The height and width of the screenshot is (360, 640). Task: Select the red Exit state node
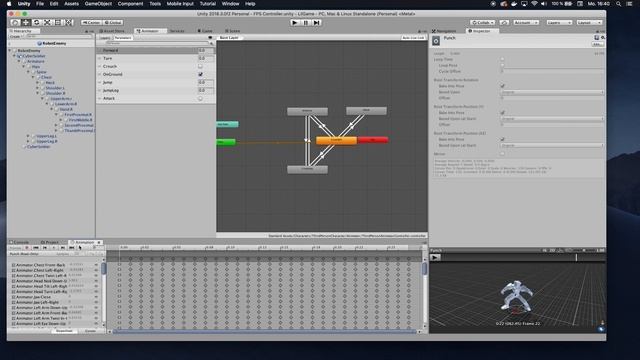click(373, 140)
